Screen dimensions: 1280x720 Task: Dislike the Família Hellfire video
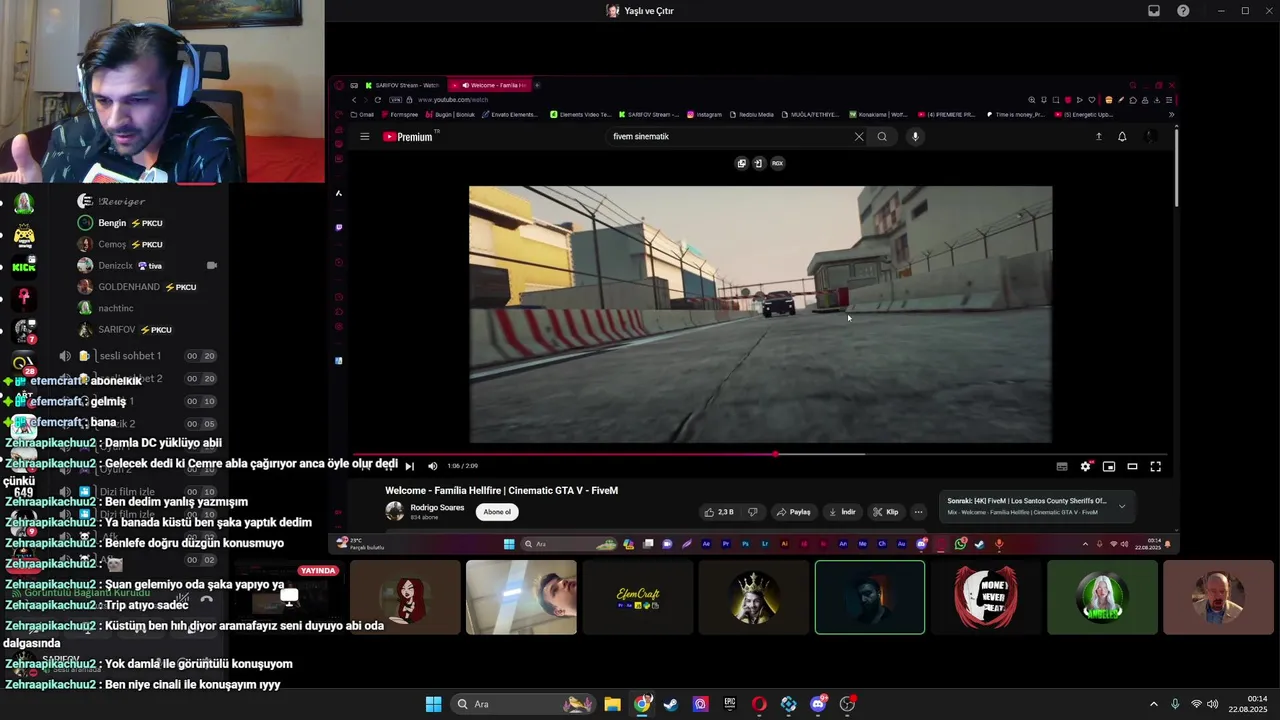coord(753,512)
